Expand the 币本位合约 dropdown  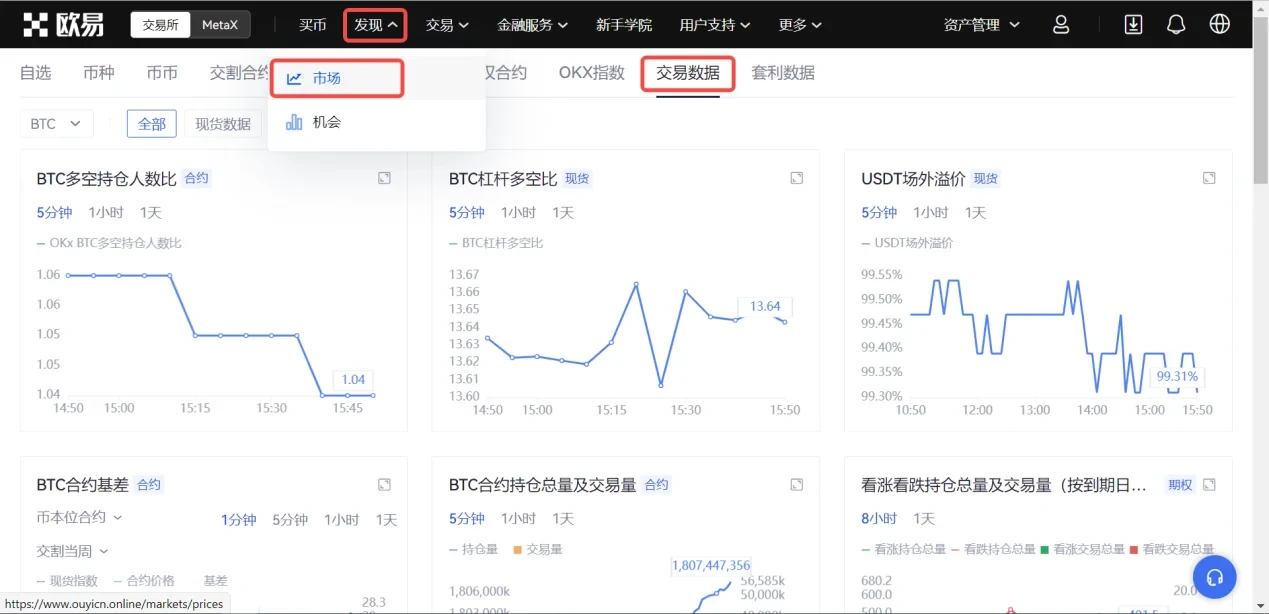(x=79, y=518)
